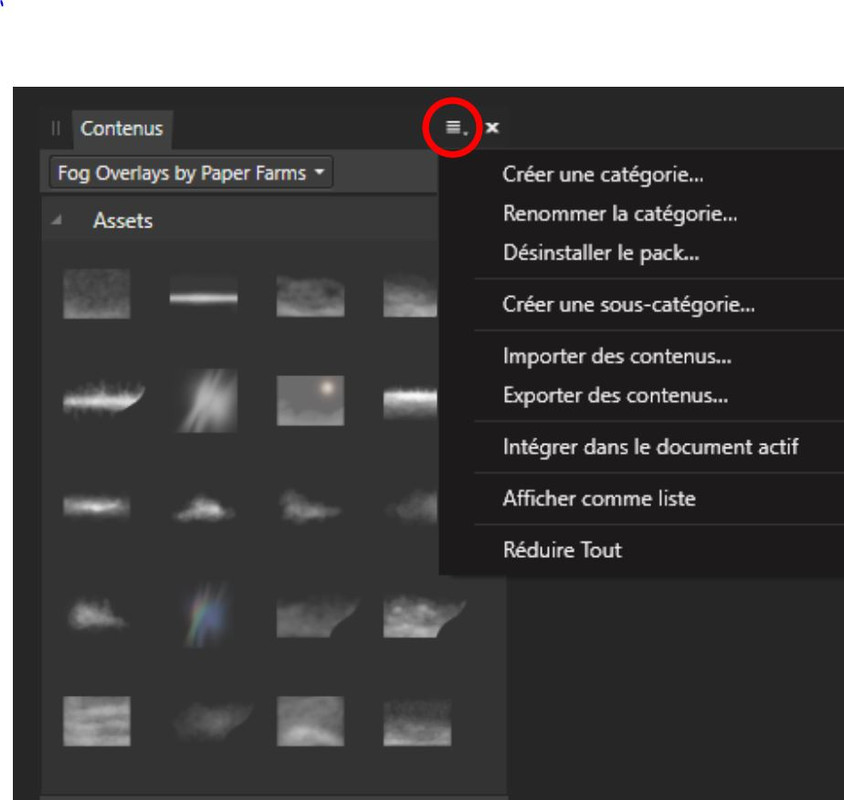Choose Créer une sous-catégorie... option
The width and height of the screenshot is (844, 800).
click(628, 305)
